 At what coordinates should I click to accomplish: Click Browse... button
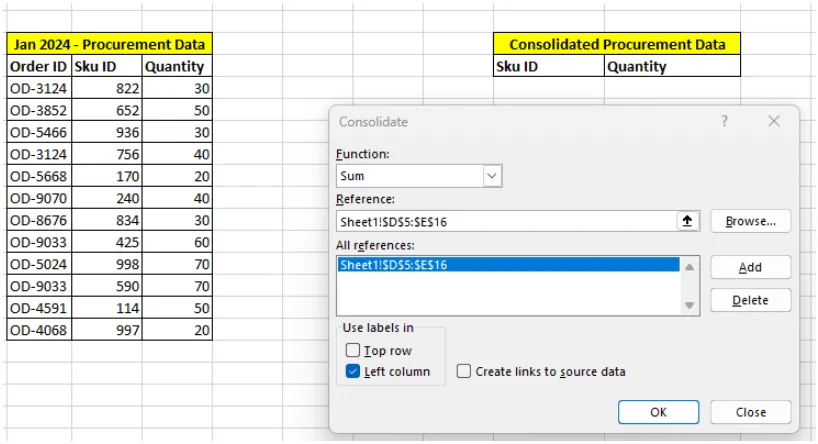point(751,221)
